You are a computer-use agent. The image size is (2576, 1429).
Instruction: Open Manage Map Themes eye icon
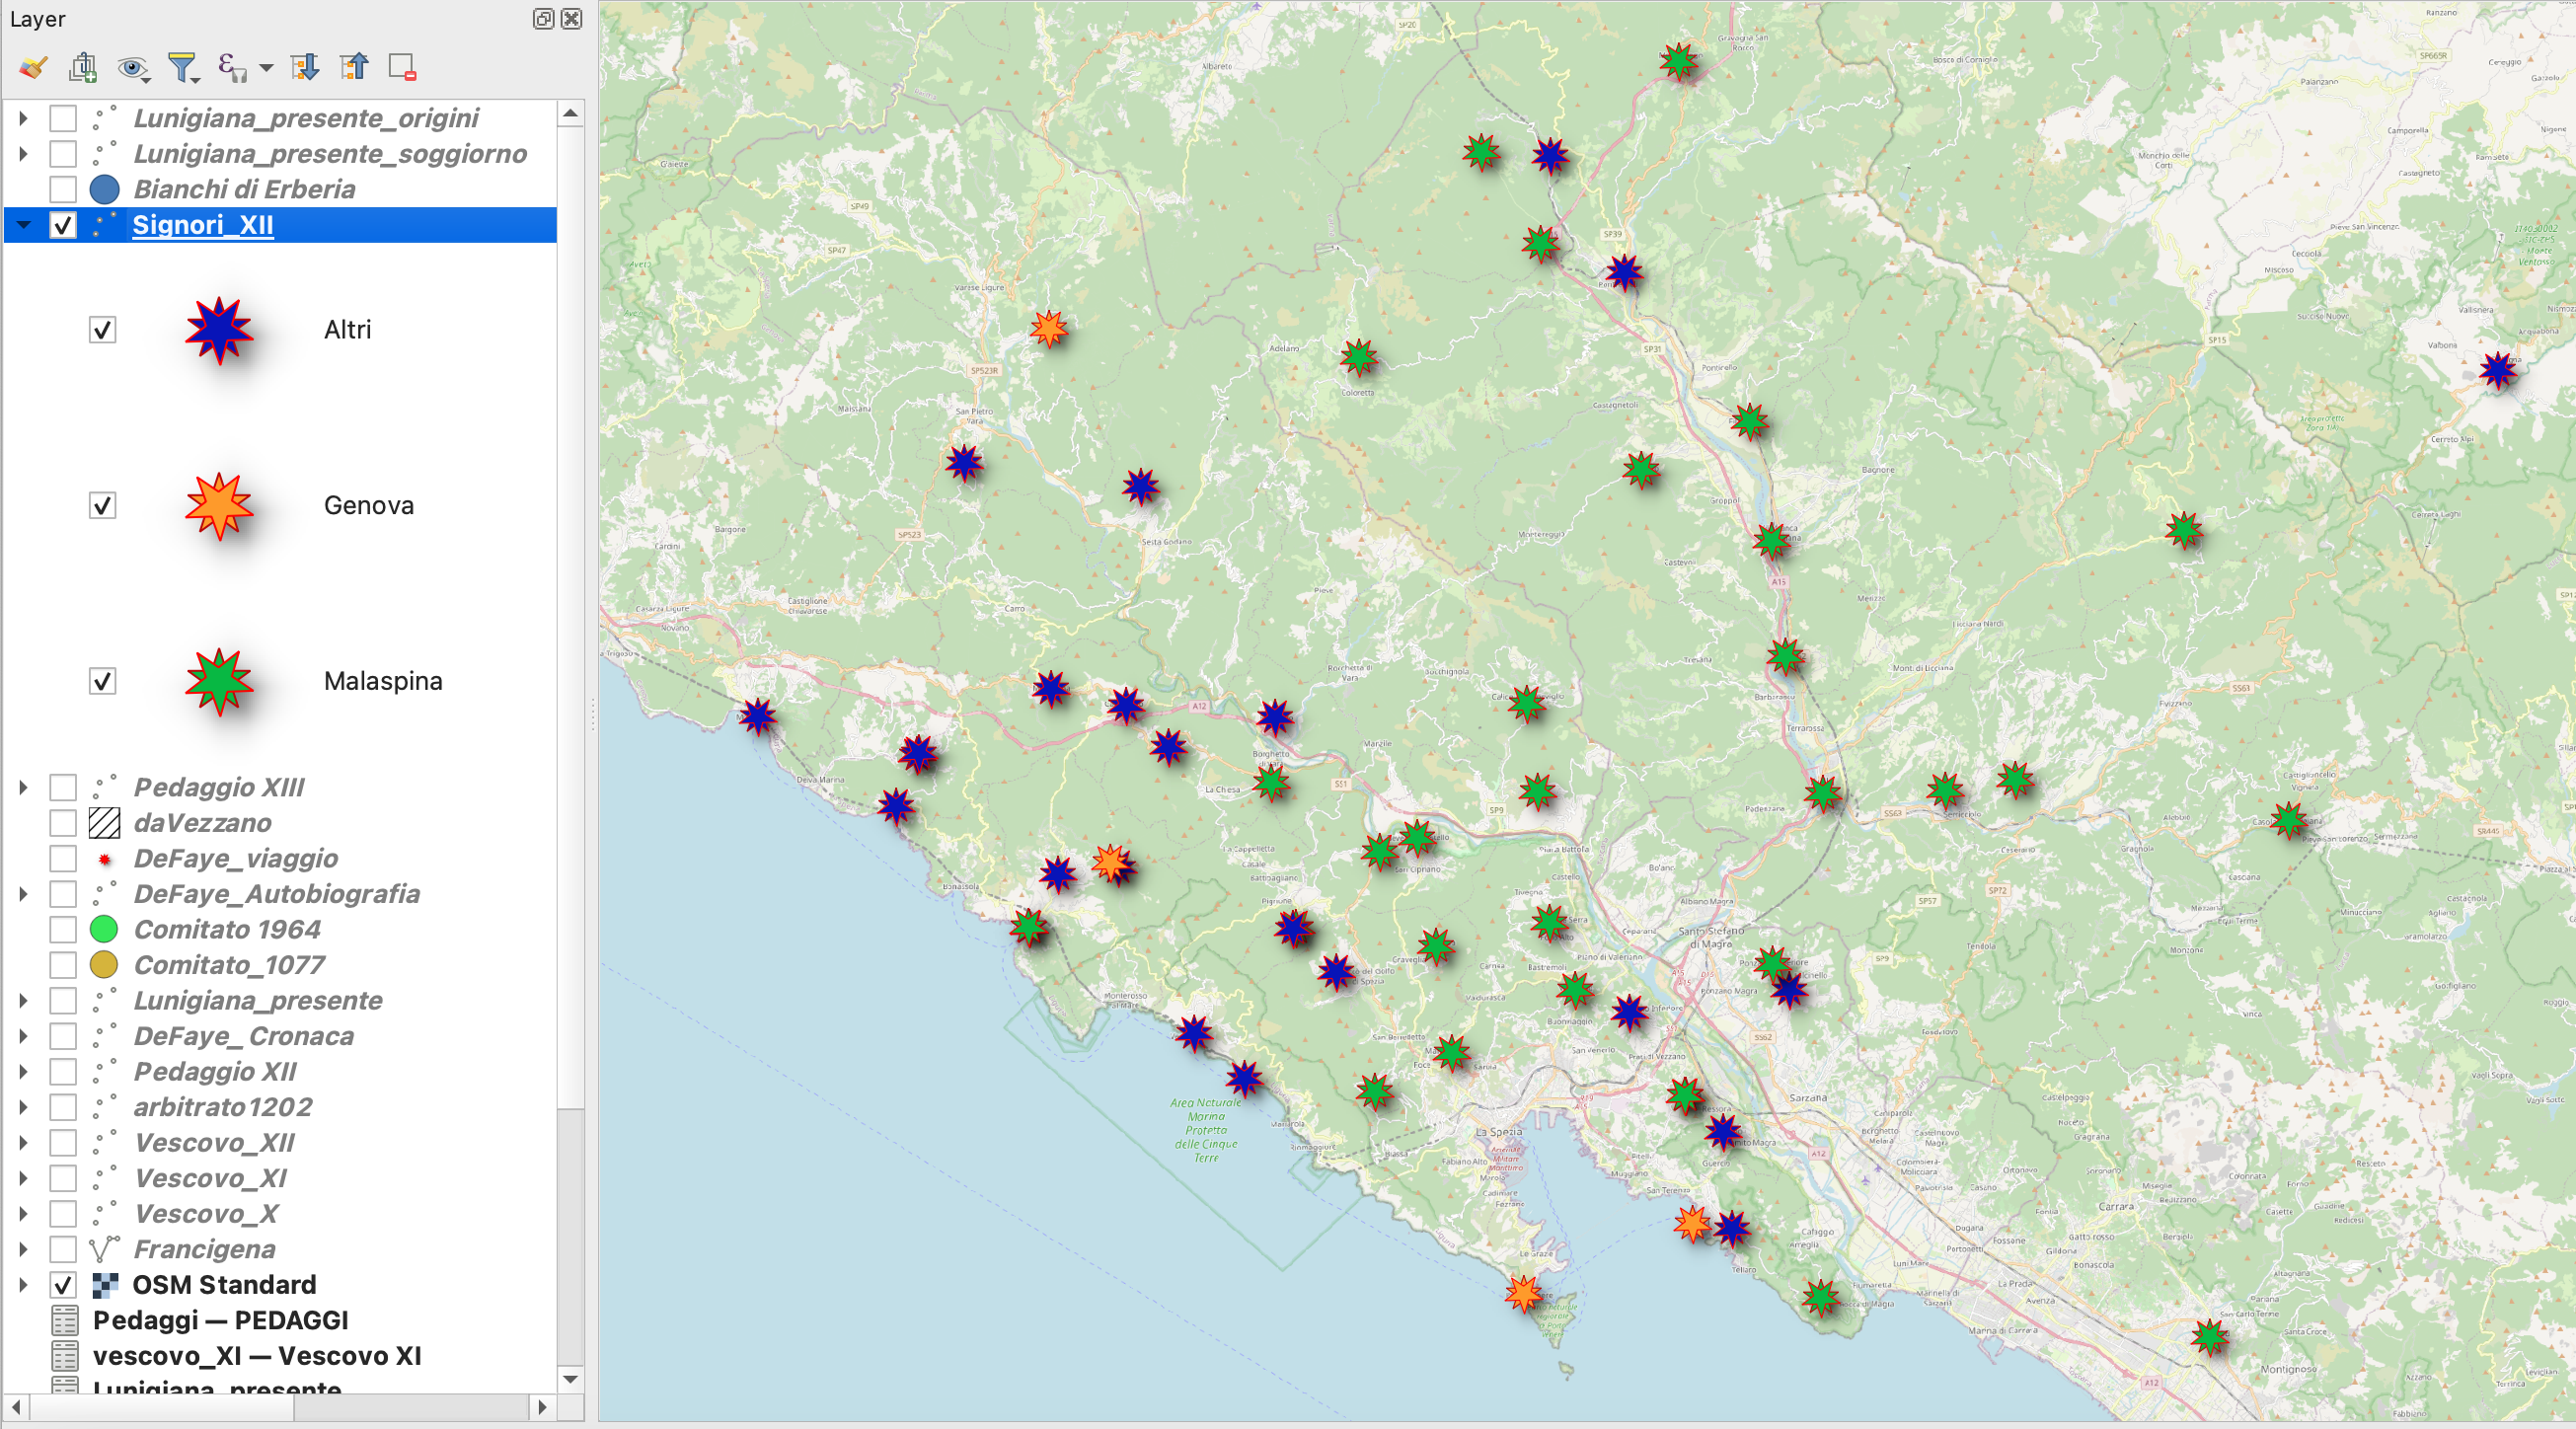click(132, 67)
